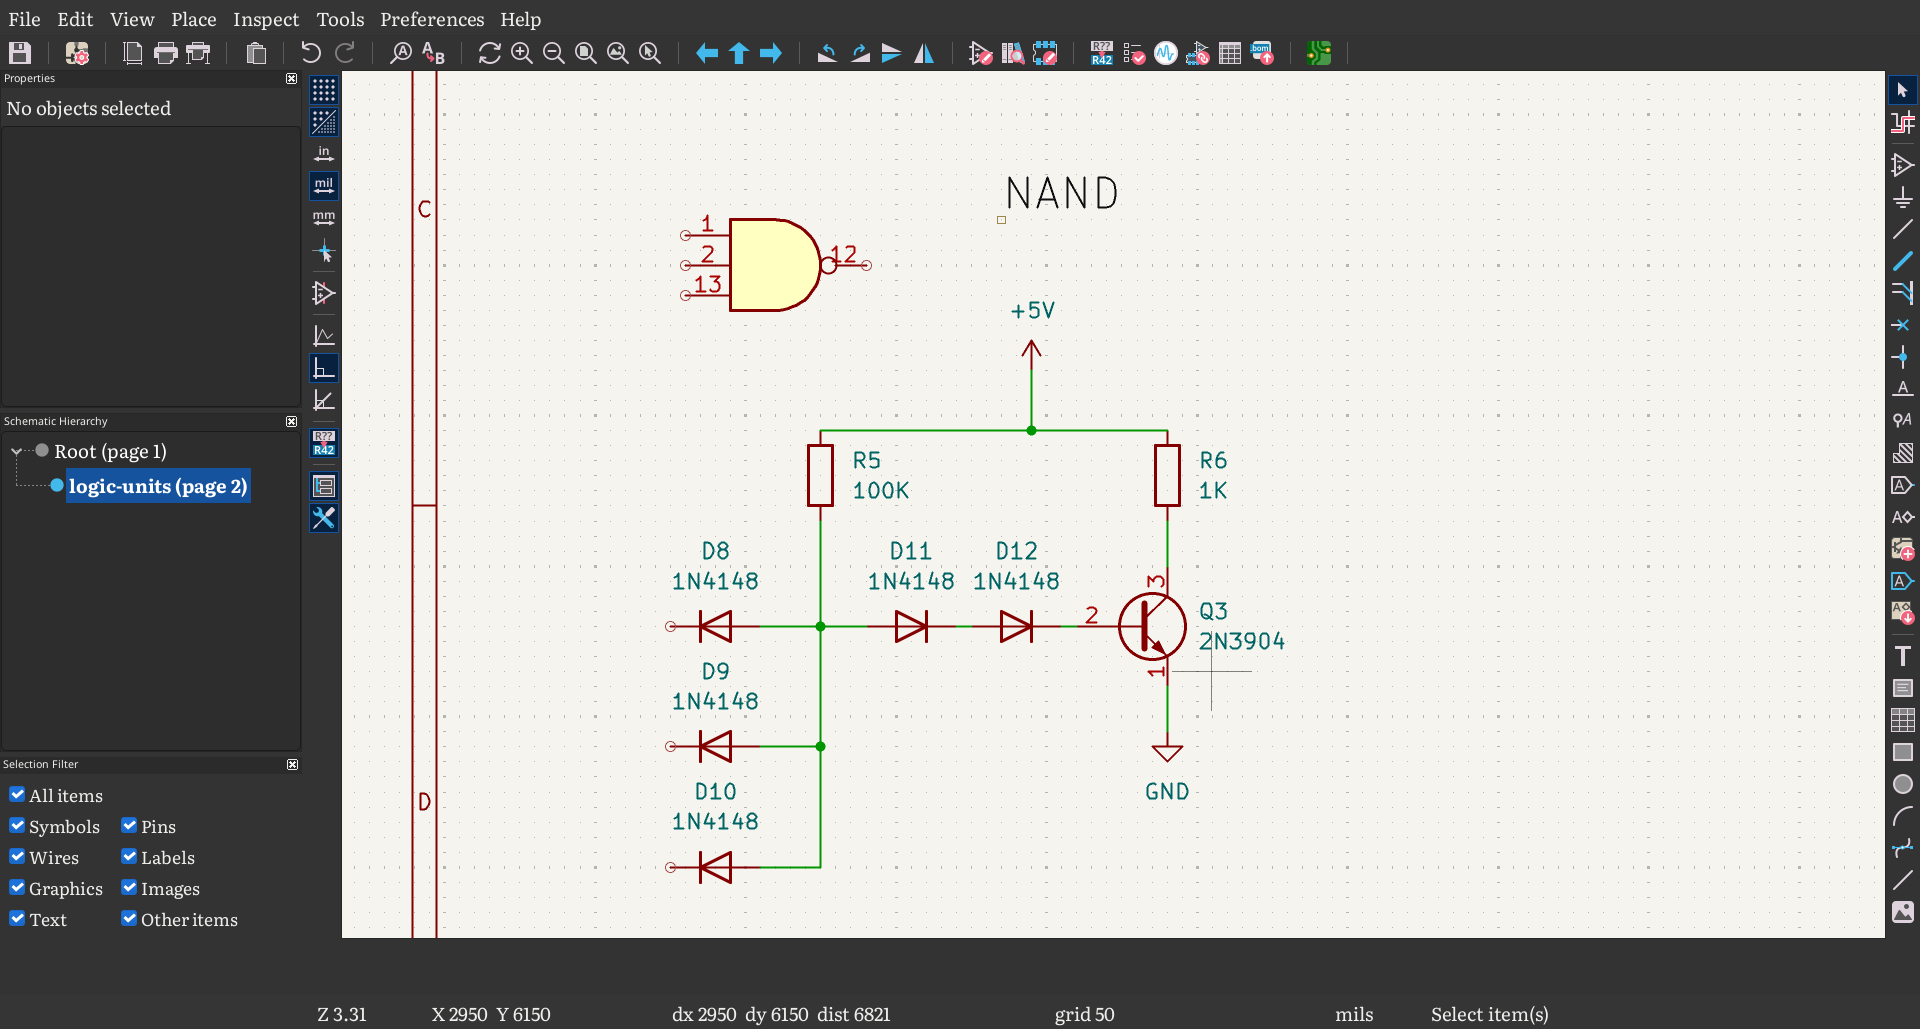Run Electrical Rules Checker icon
Screen dimensions: 1920x1029
coord(1134,53)
